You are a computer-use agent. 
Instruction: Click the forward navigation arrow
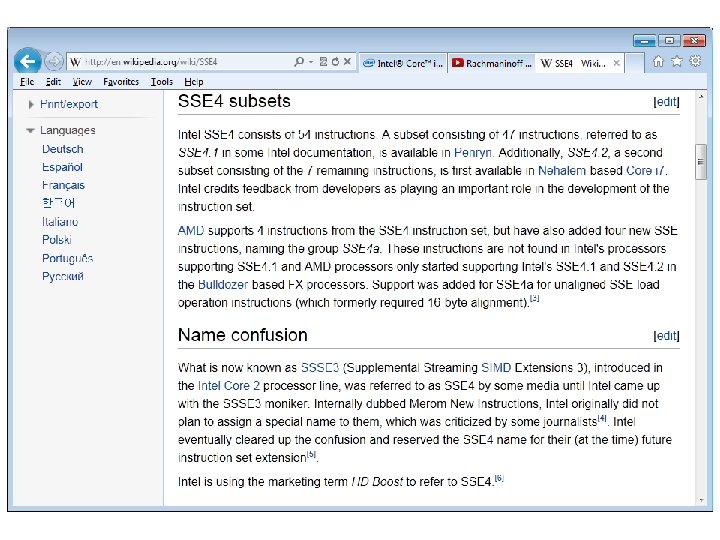click(54, 62)
